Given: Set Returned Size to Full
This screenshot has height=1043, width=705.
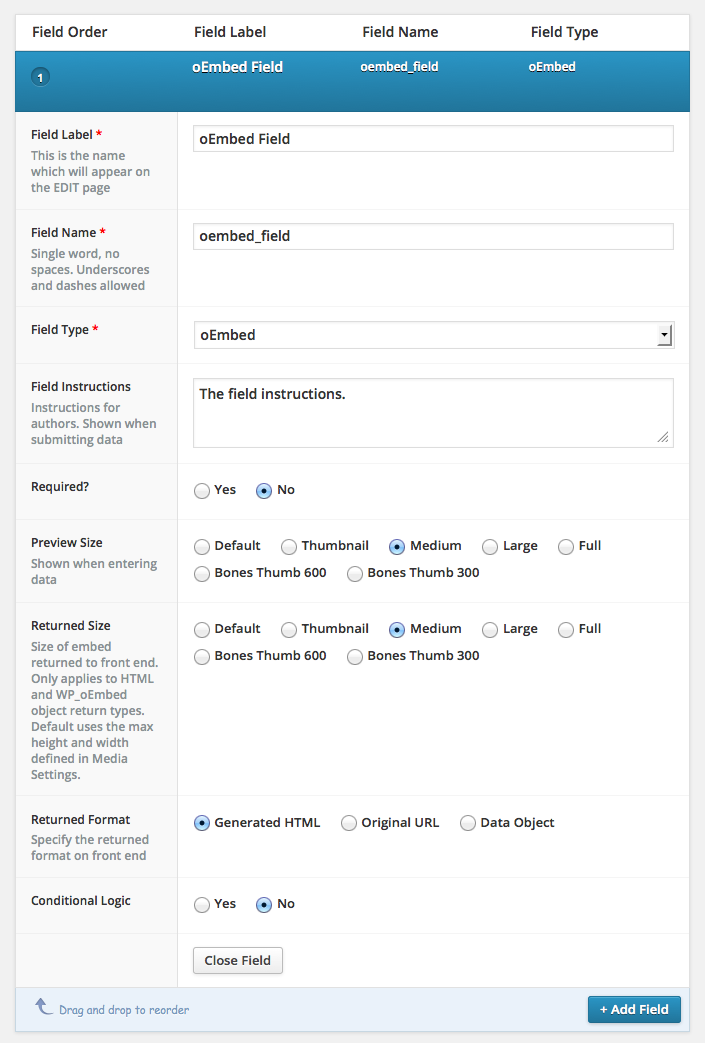Looking at the screenshot, I should (566, 630).
